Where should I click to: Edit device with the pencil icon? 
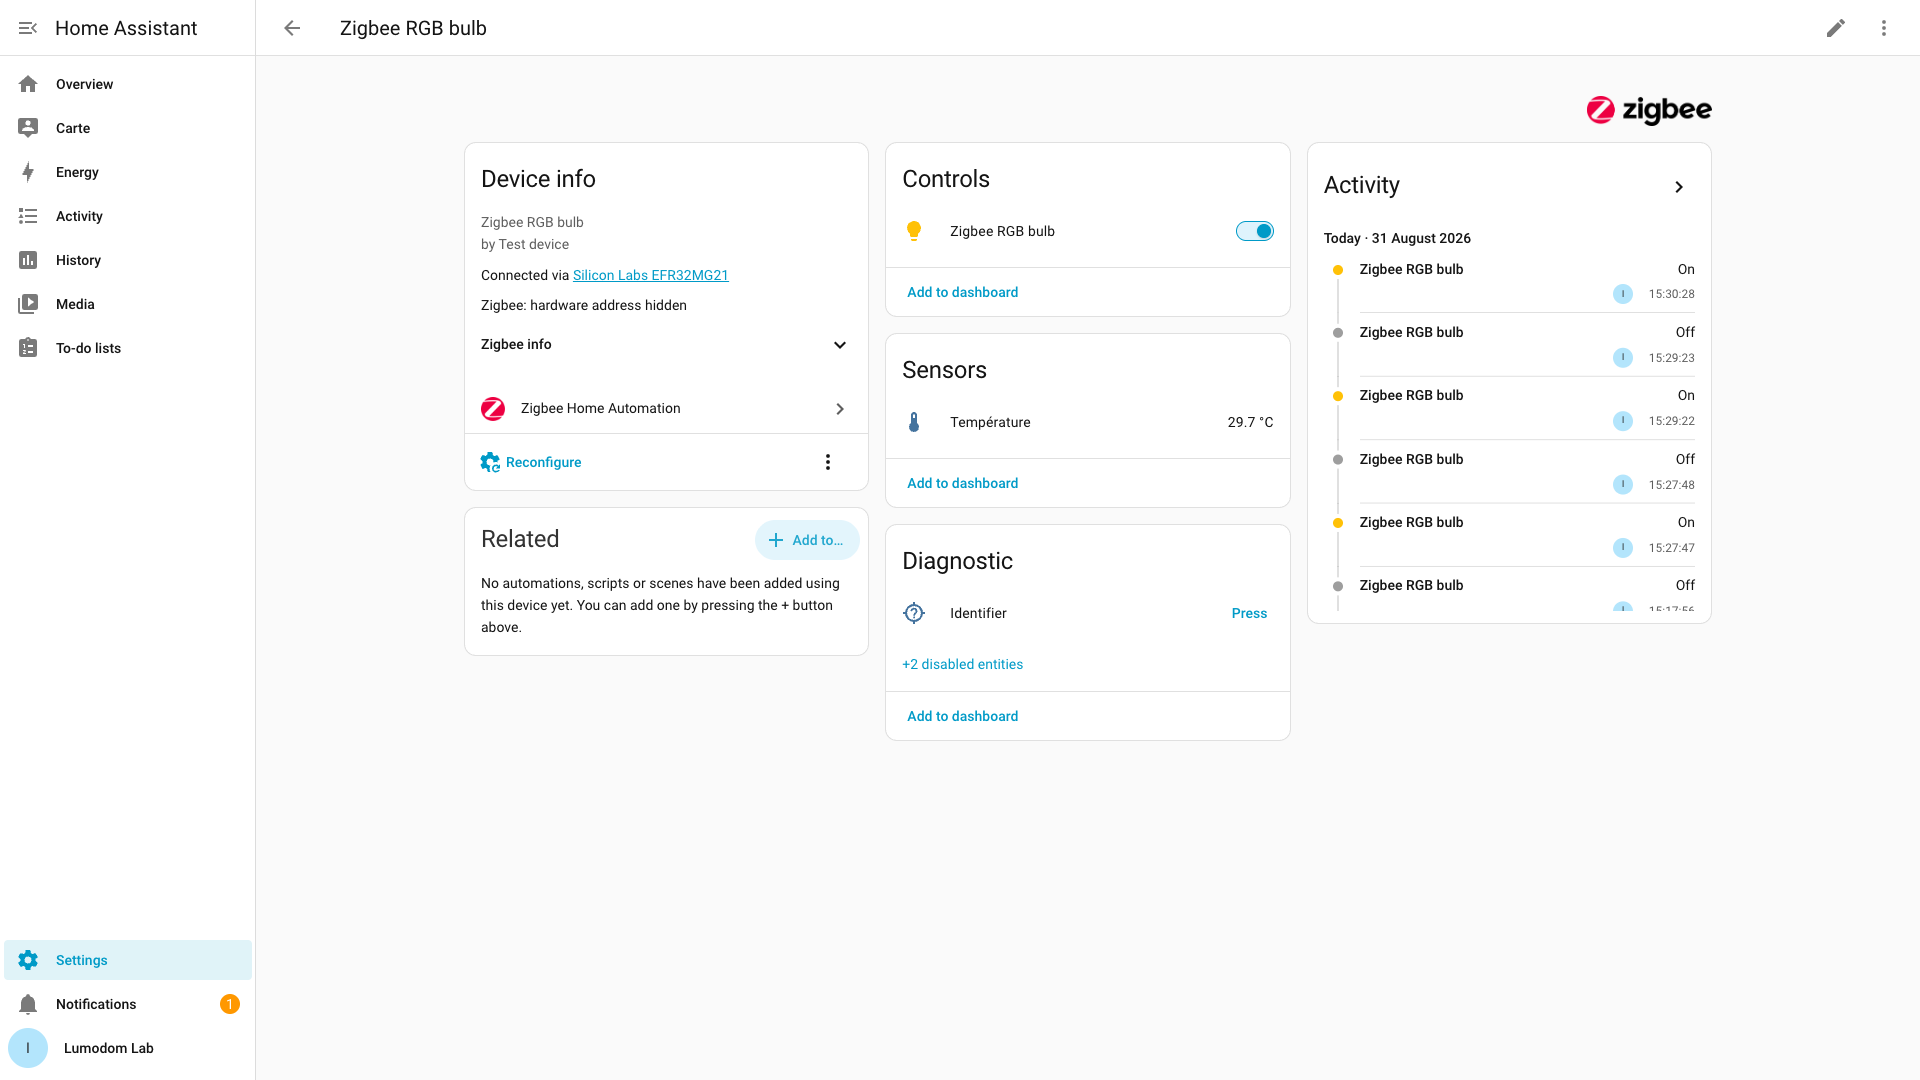pos(1836,28)
